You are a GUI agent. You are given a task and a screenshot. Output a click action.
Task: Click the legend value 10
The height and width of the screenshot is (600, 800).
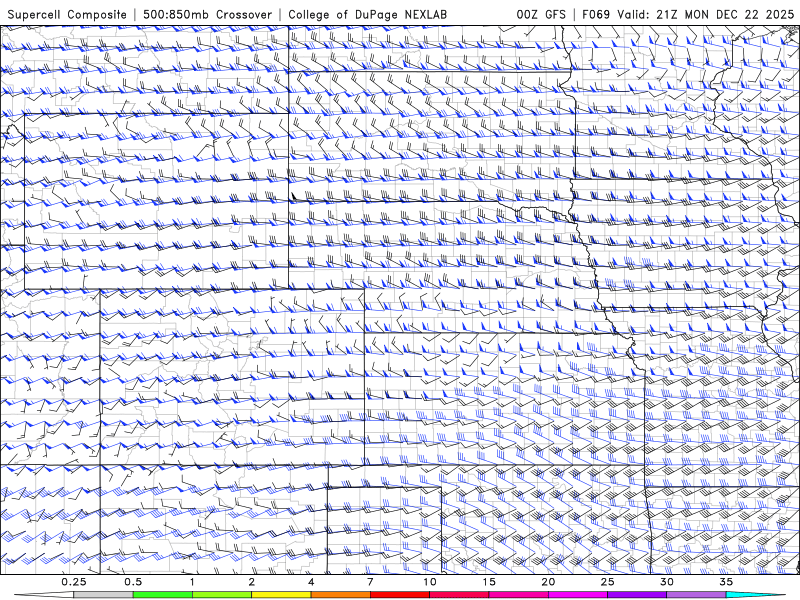[x=430, y=582]
